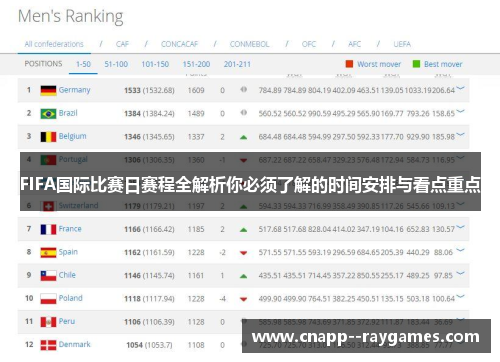
Task: Click Germany's grey no-change indicator
Action: coord(244,89)
